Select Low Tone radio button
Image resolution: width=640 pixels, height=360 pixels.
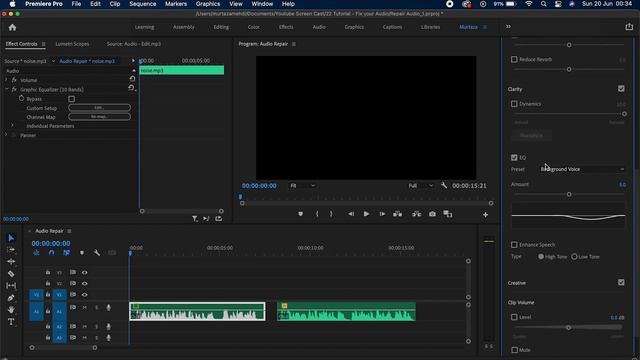pos(574,257)
